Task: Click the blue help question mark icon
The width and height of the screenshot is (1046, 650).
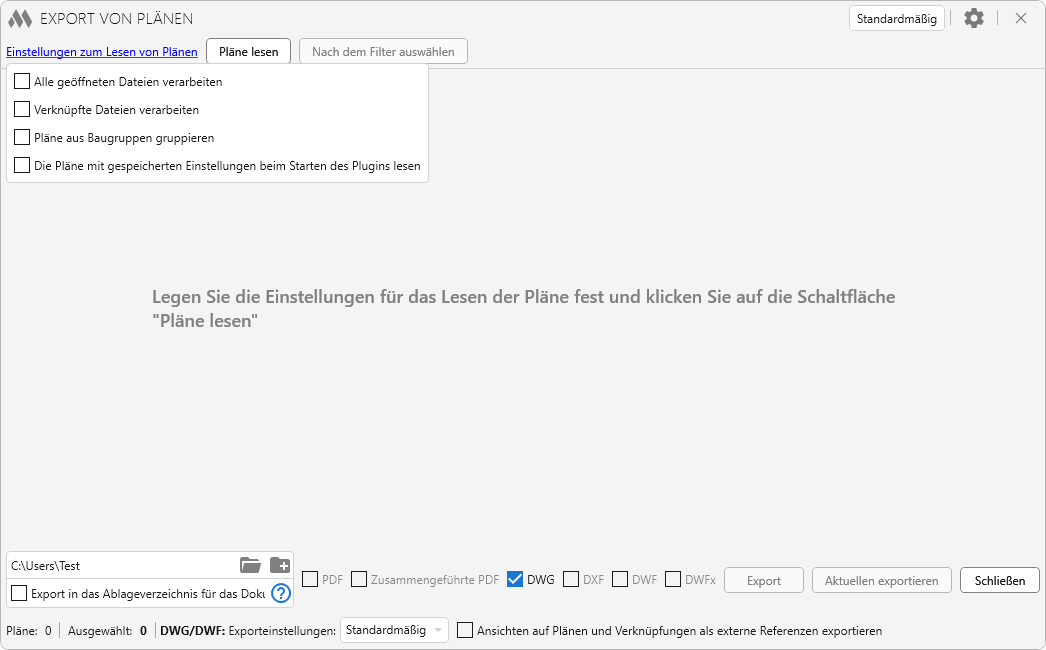Action: pyautogui.click(x=281, y=594)
